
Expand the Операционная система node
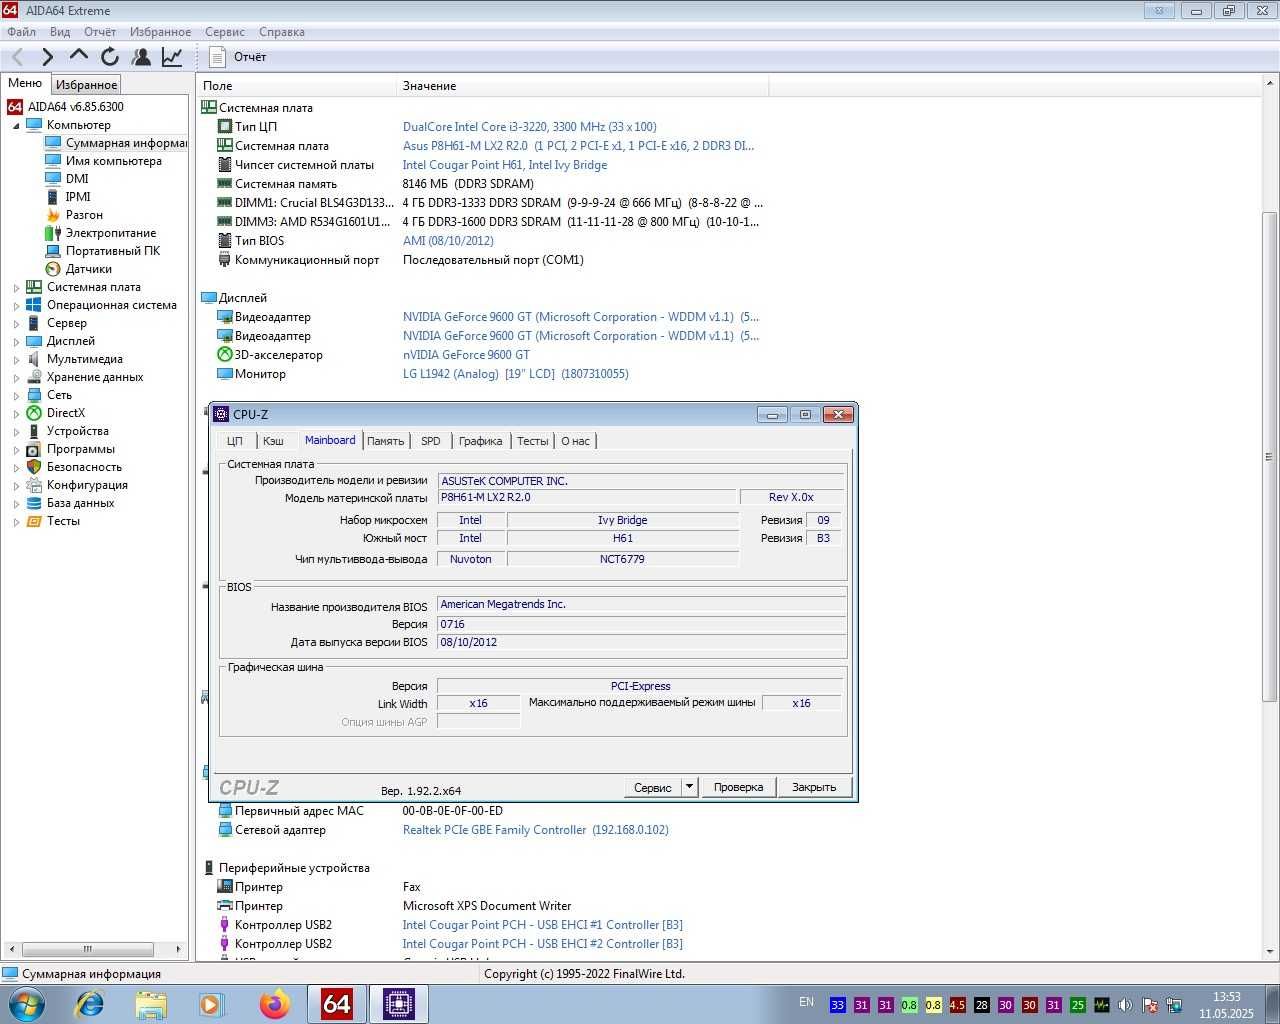[16, 305]
